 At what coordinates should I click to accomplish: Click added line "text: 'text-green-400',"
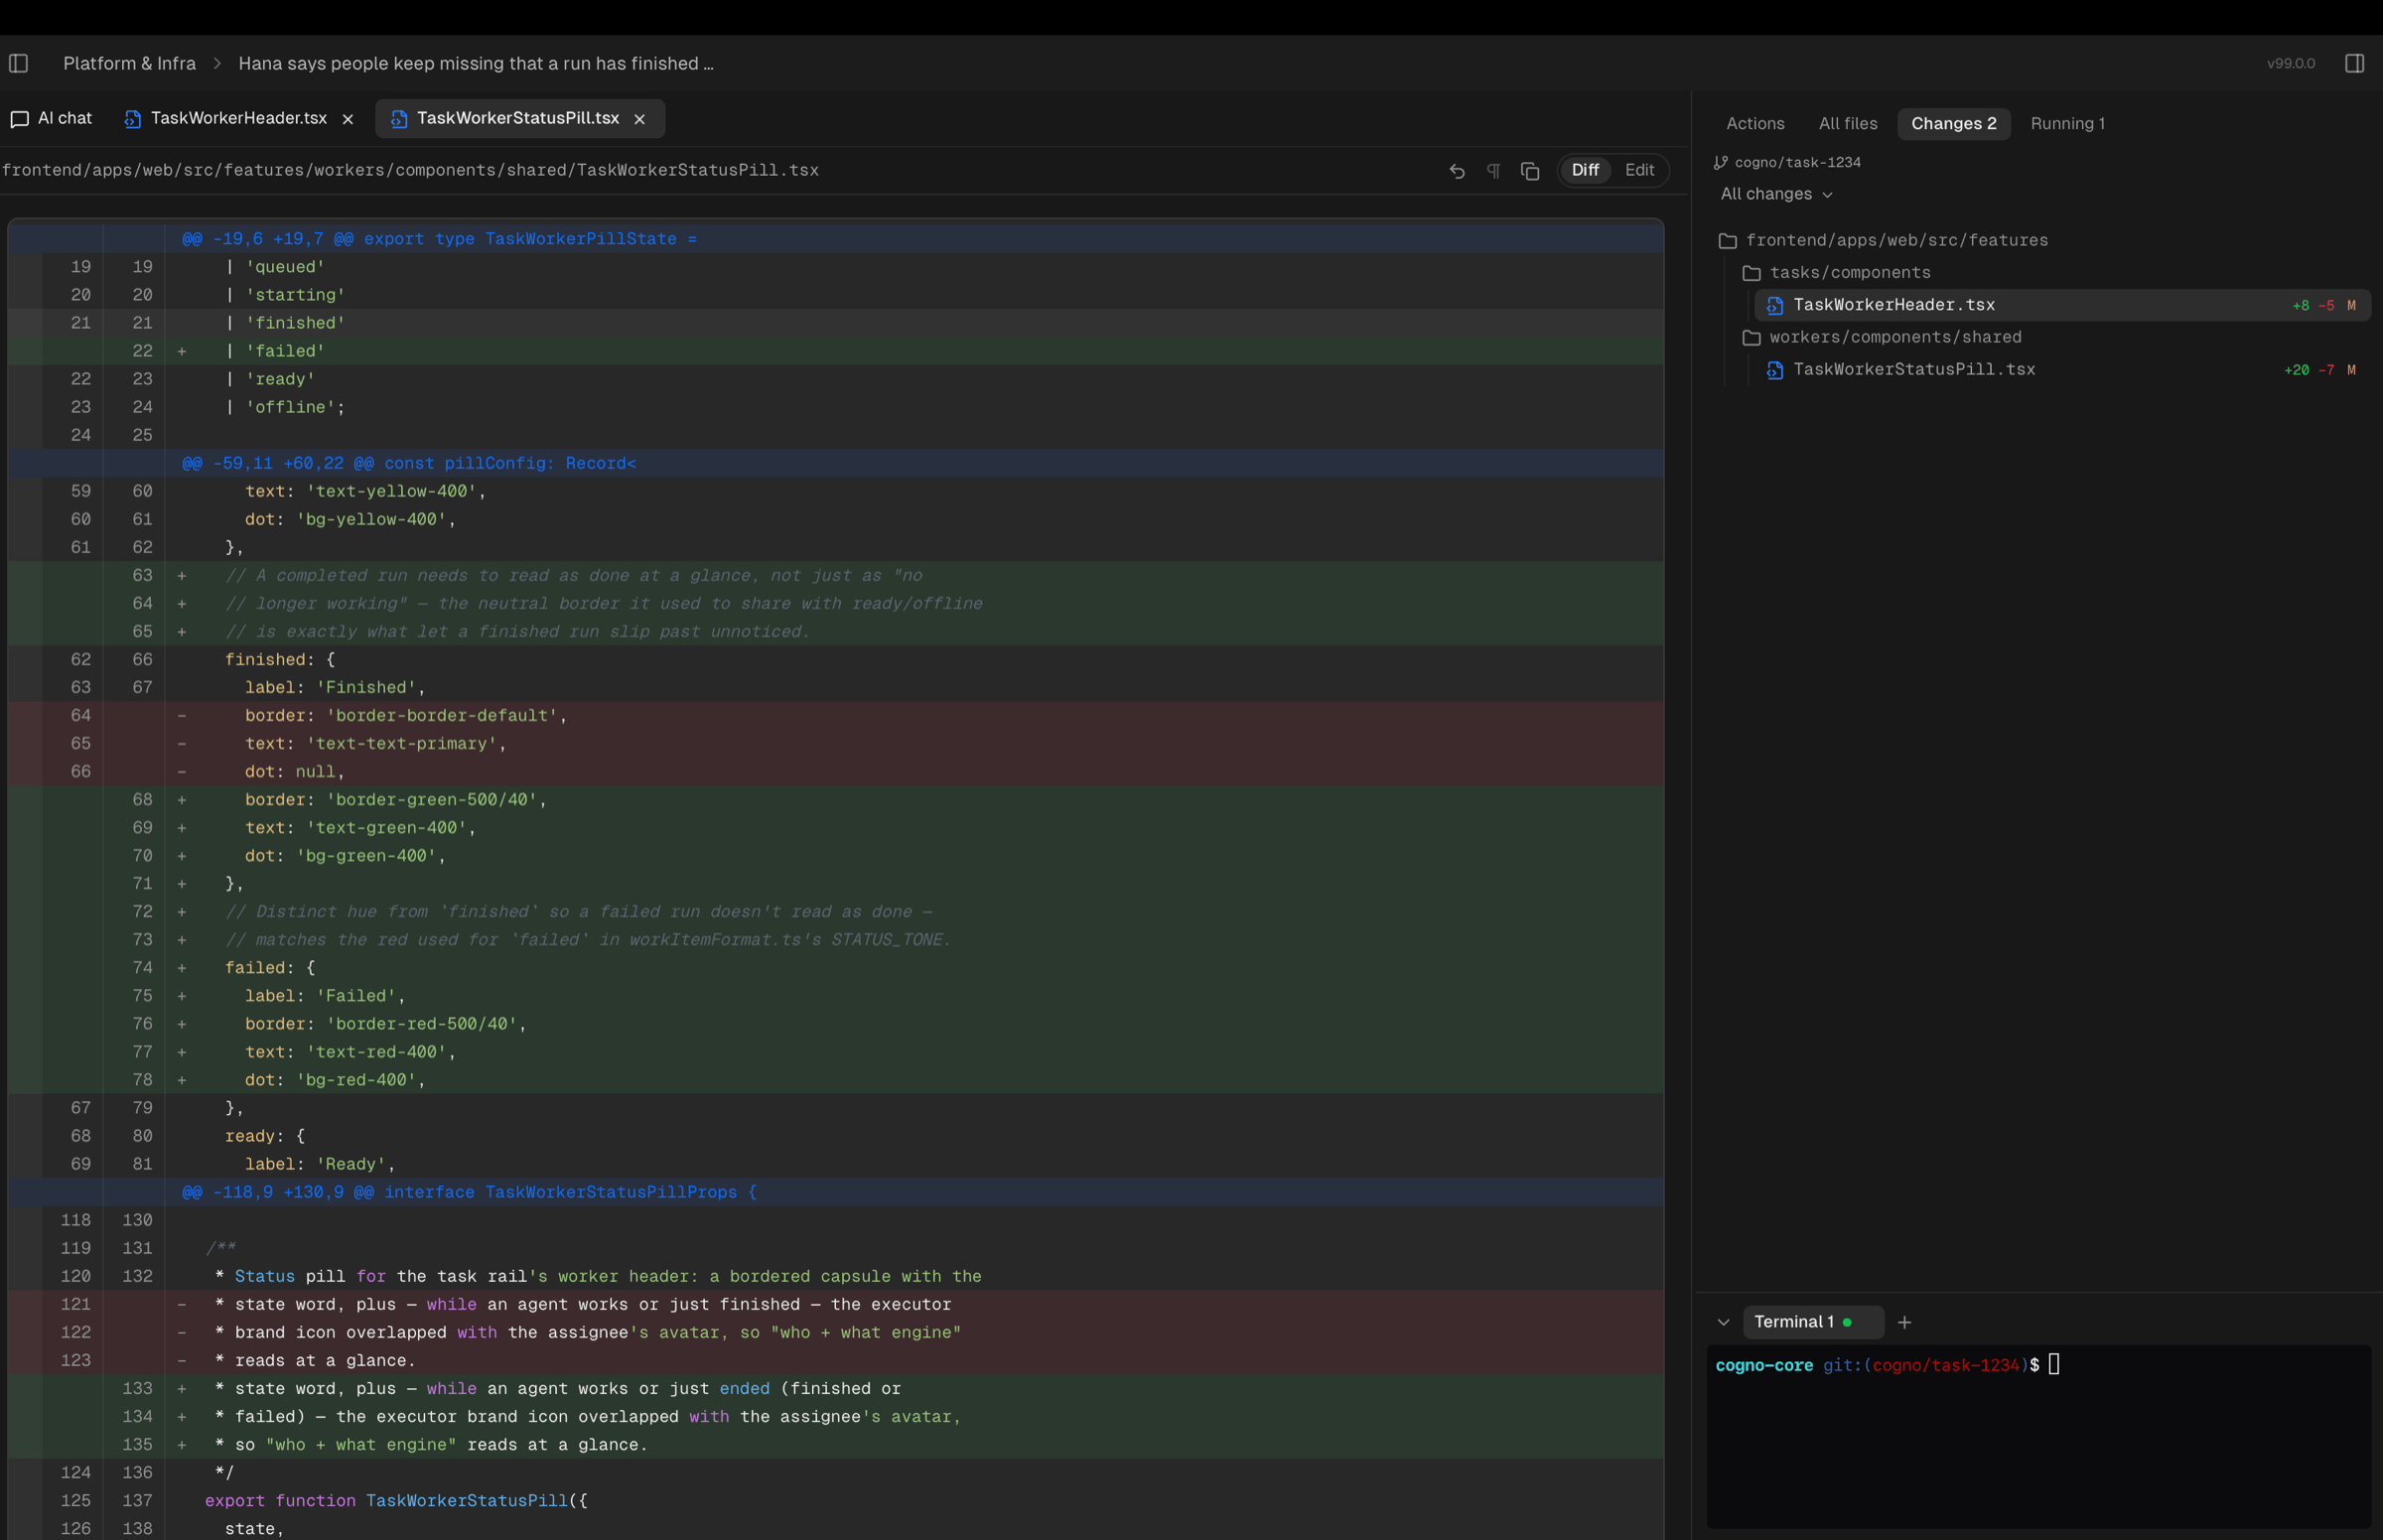836,828
